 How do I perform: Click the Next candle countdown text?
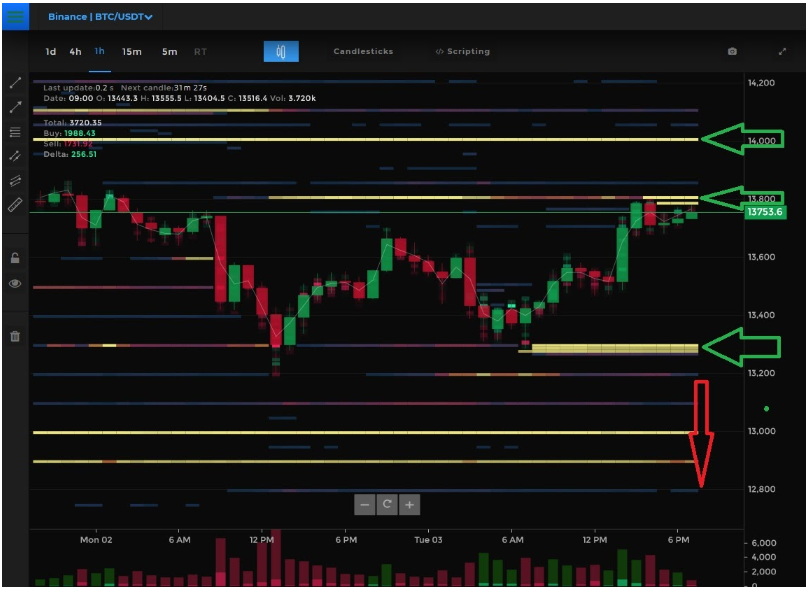164,88
